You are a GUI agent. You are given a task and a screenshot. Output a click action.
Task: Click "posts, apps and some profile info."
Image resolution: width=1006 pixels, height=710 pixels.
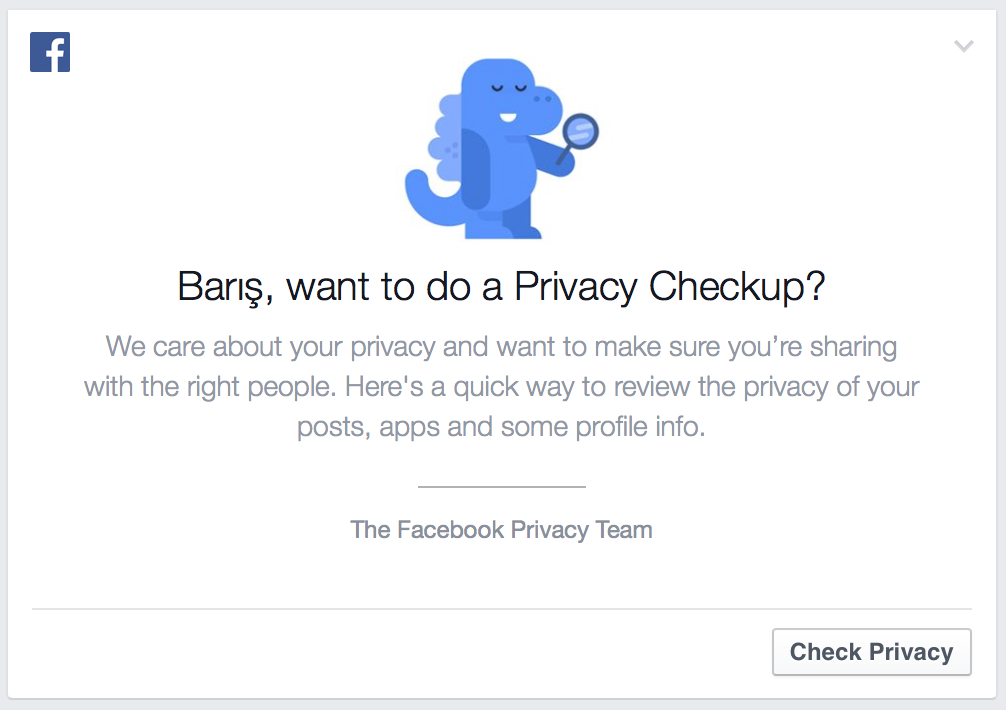pos(501,427)
